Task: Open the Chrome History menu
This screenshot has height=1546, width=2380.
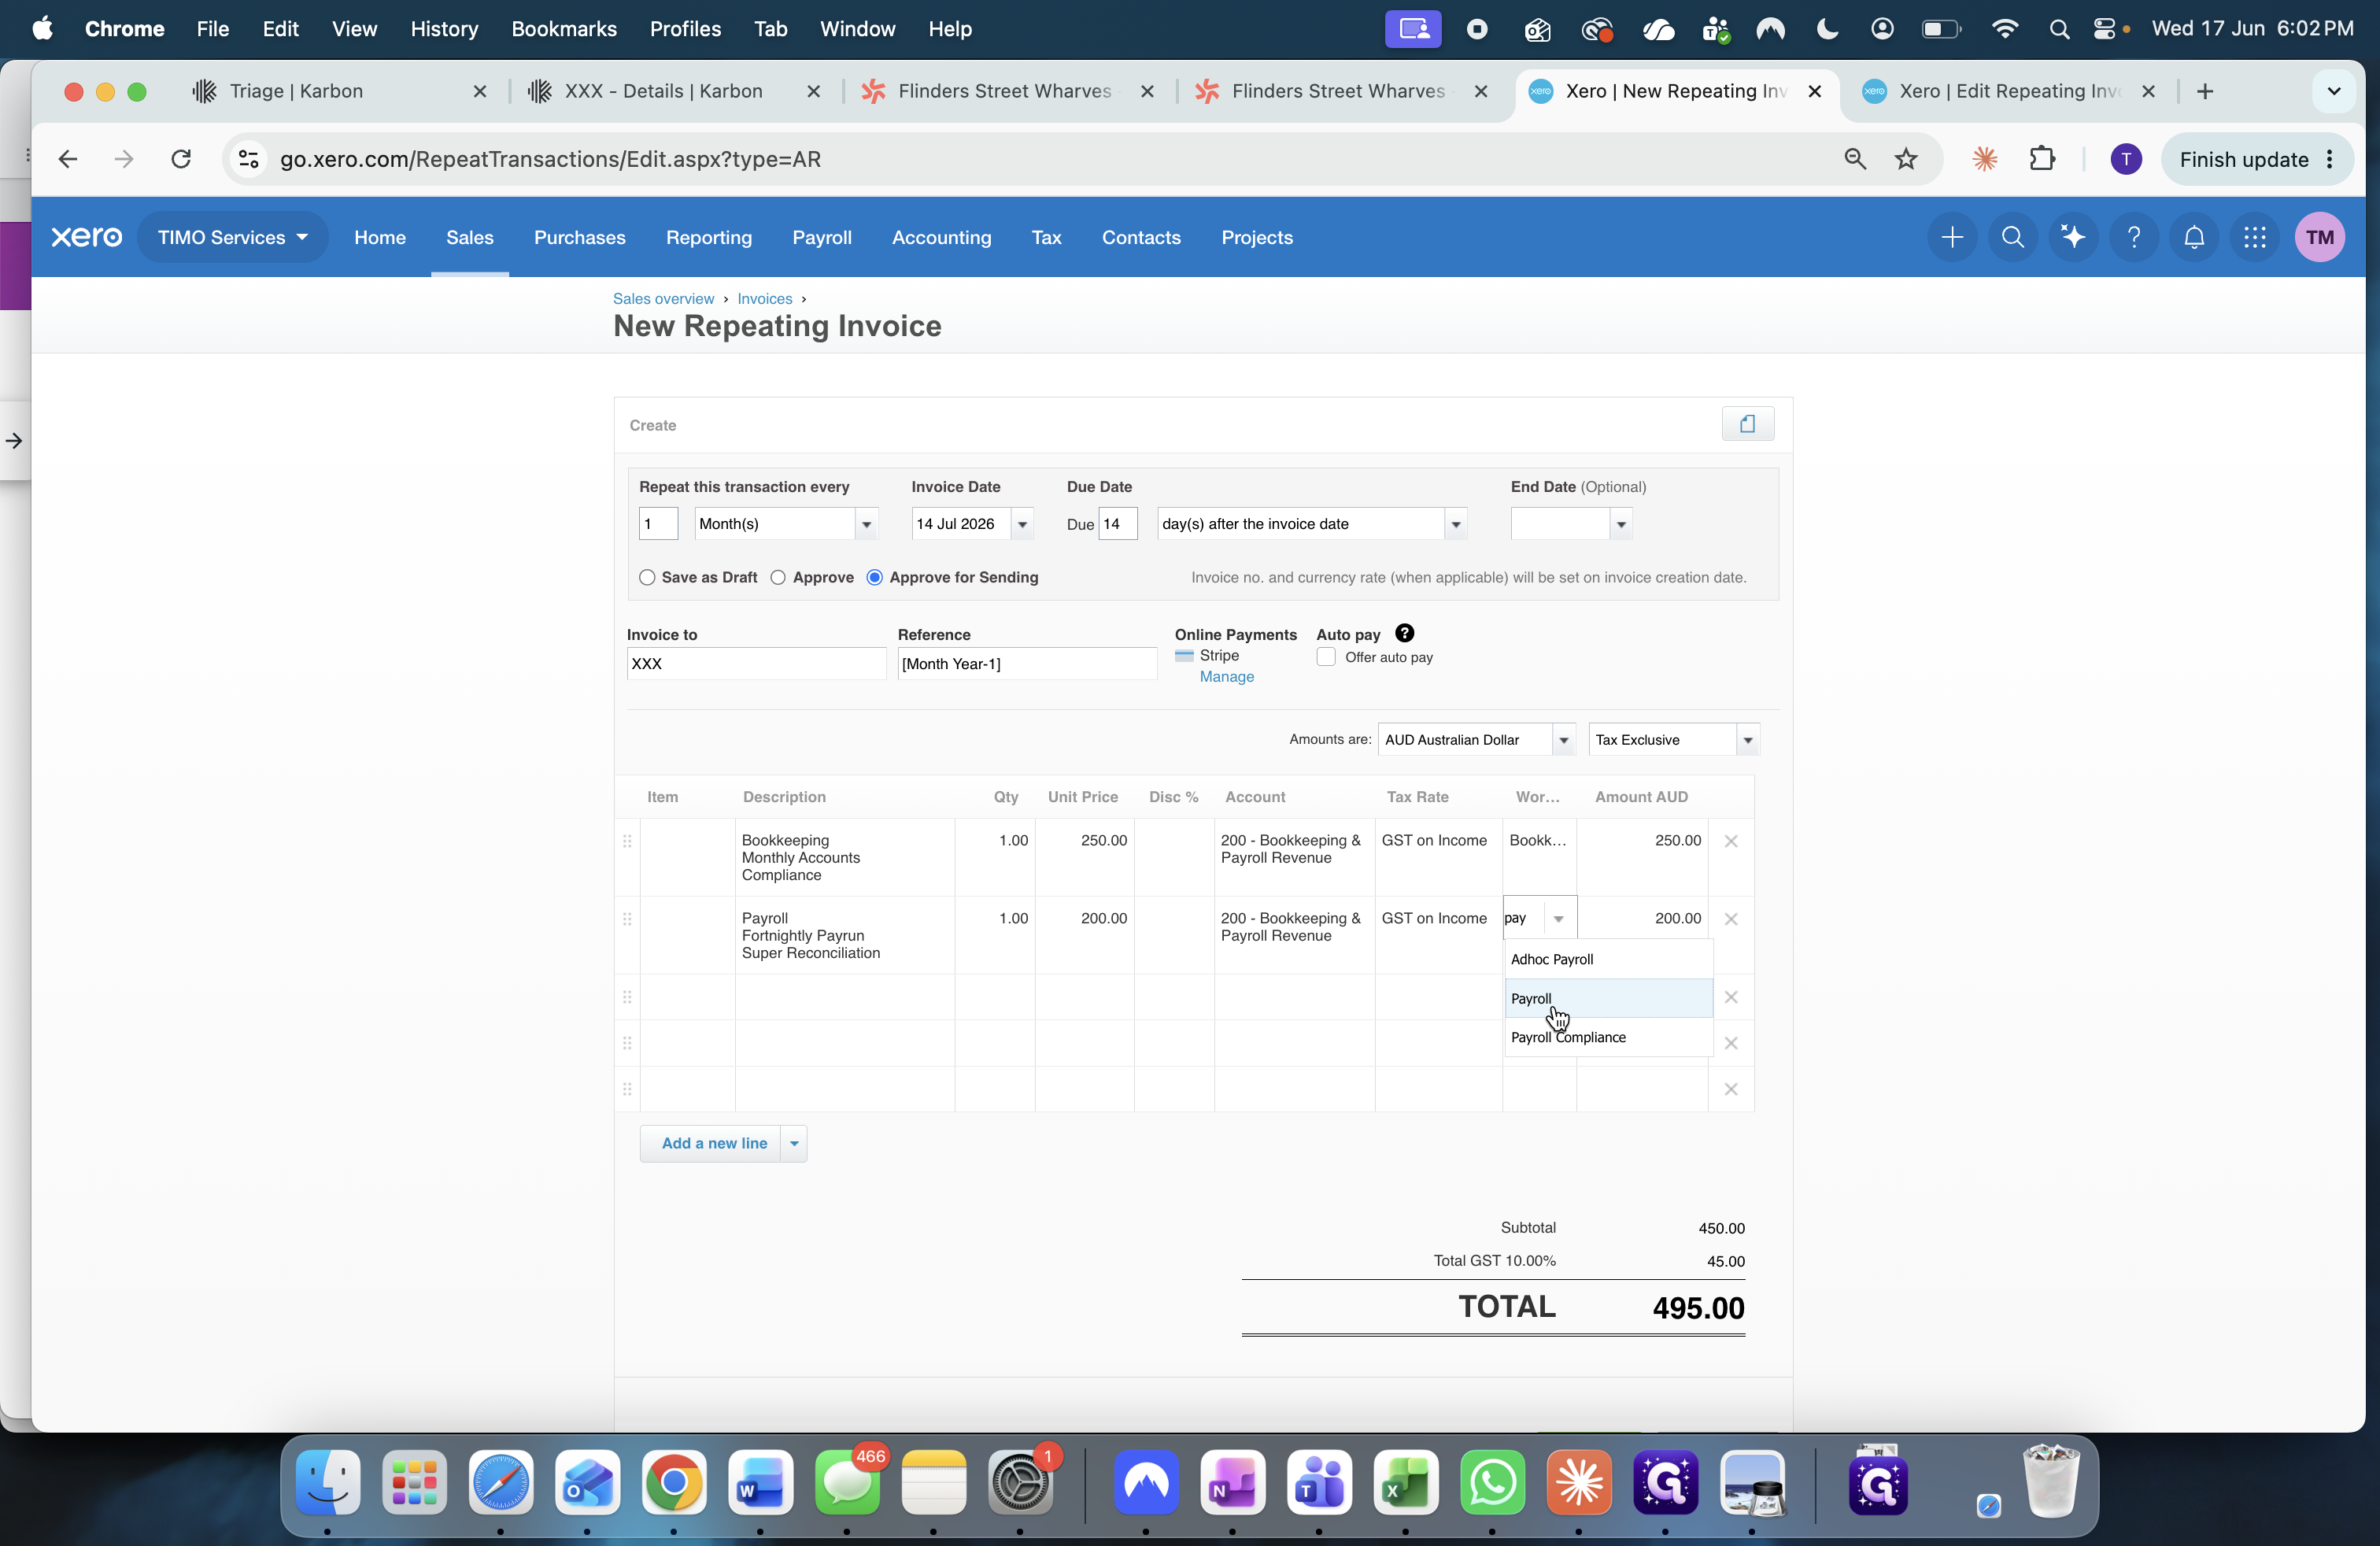Action: click(x=444, y=29)
